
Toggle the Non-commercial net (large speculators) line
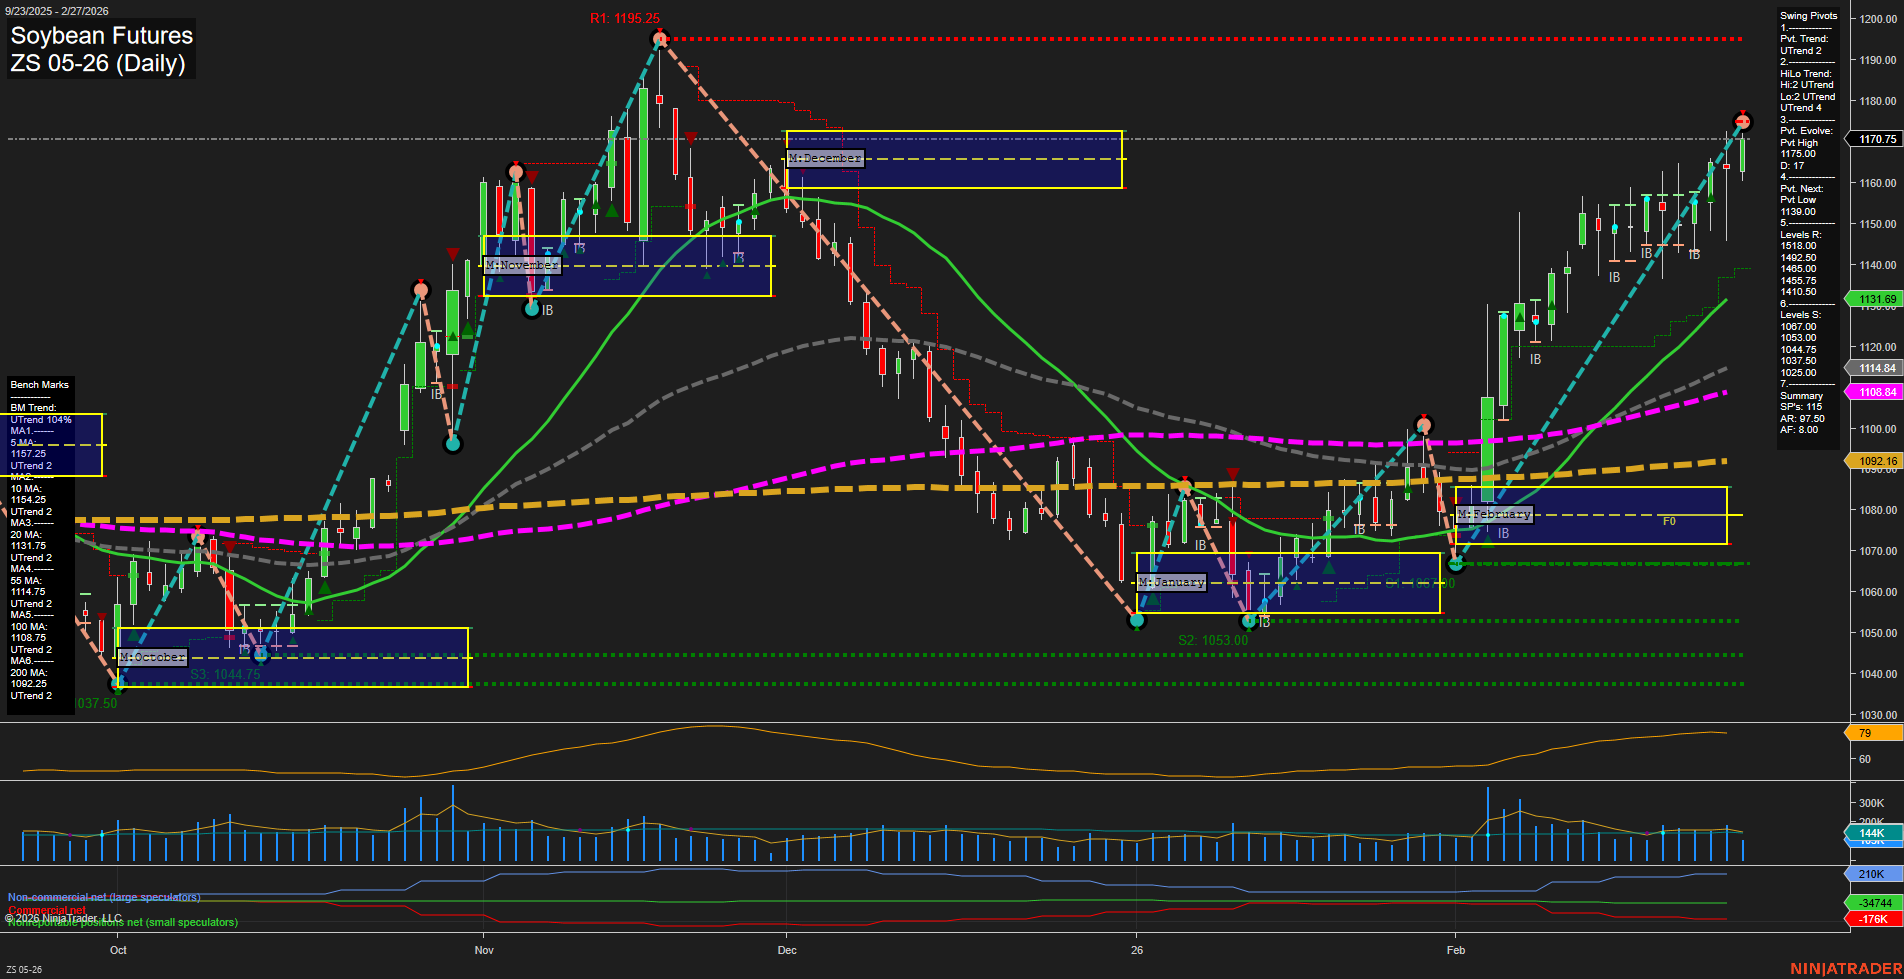point(103,898)
